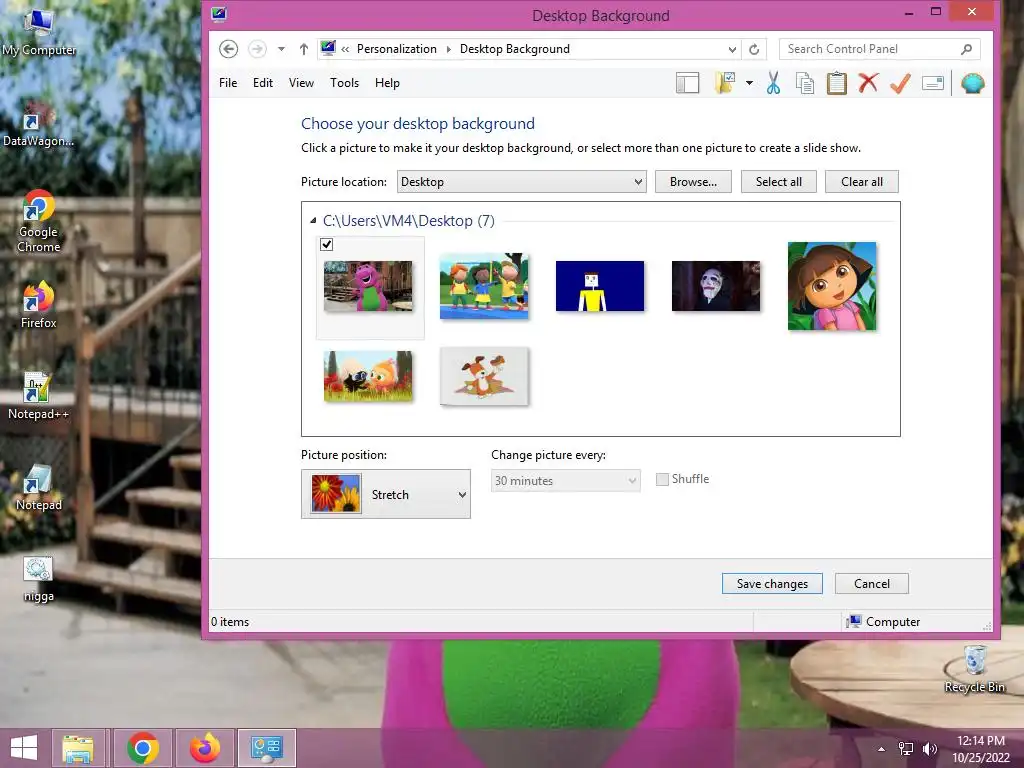The width and height of the screenshot is (1024, 768).
Task: Expand the address bar previous locations dropdown
Action: (732, 49)
